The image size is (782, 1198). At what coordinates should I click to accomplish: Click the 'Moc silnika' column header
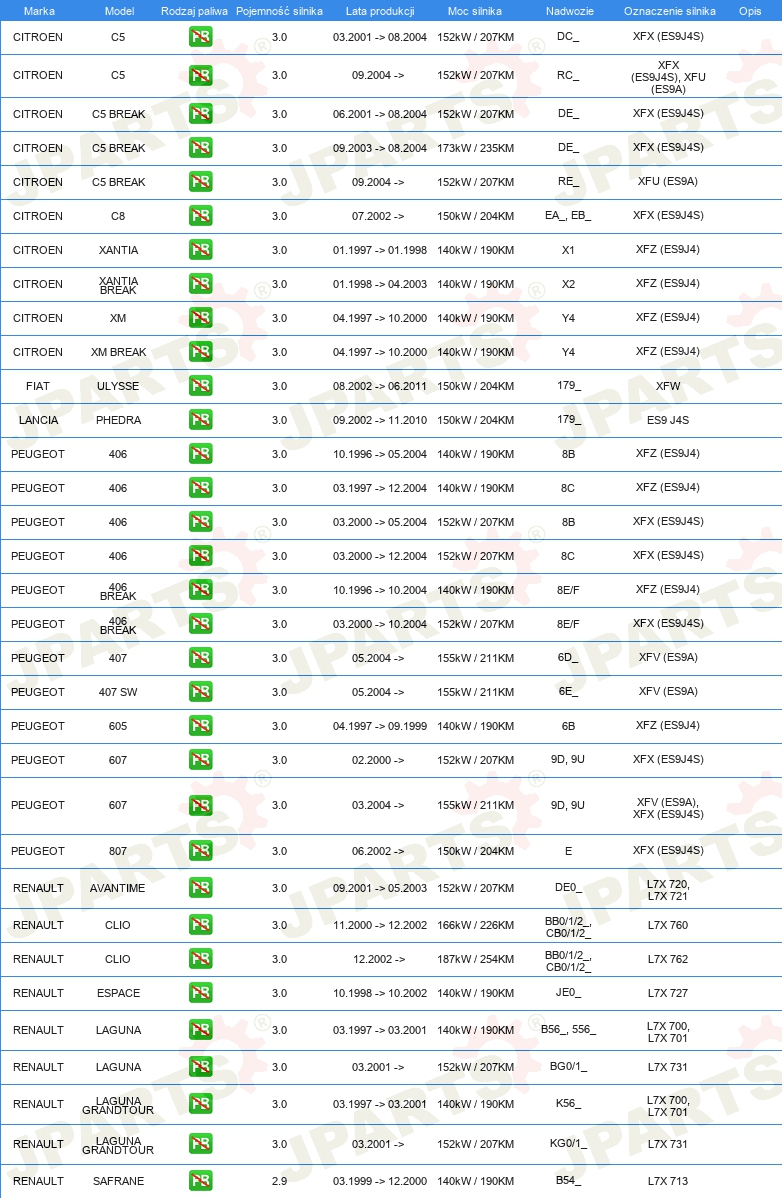475,11
